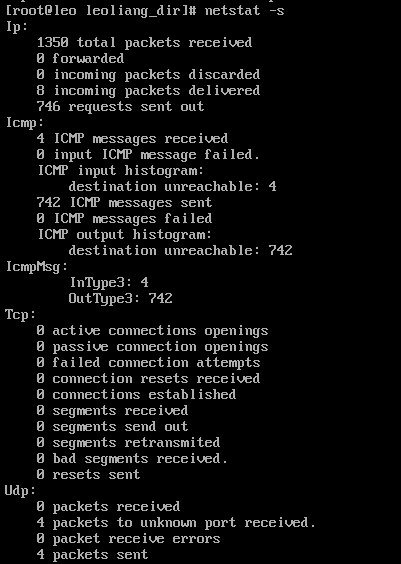Click the Udp: section header
The image size is (401, 564).
pos(20,490)
